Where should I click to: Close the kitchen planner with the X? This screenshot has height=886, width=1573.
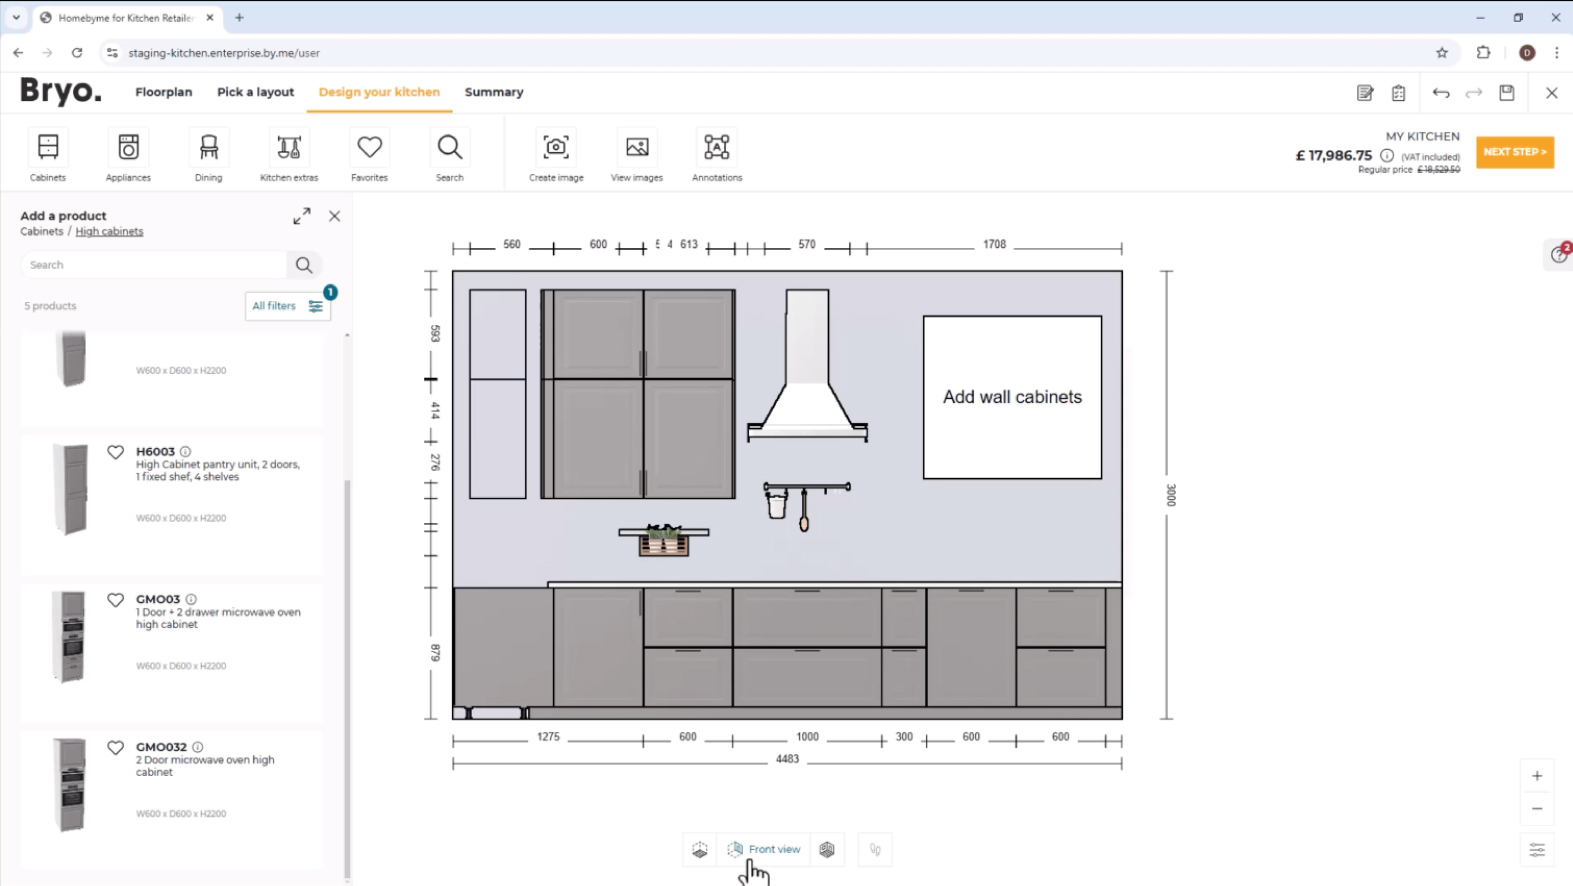[1552, 93]
